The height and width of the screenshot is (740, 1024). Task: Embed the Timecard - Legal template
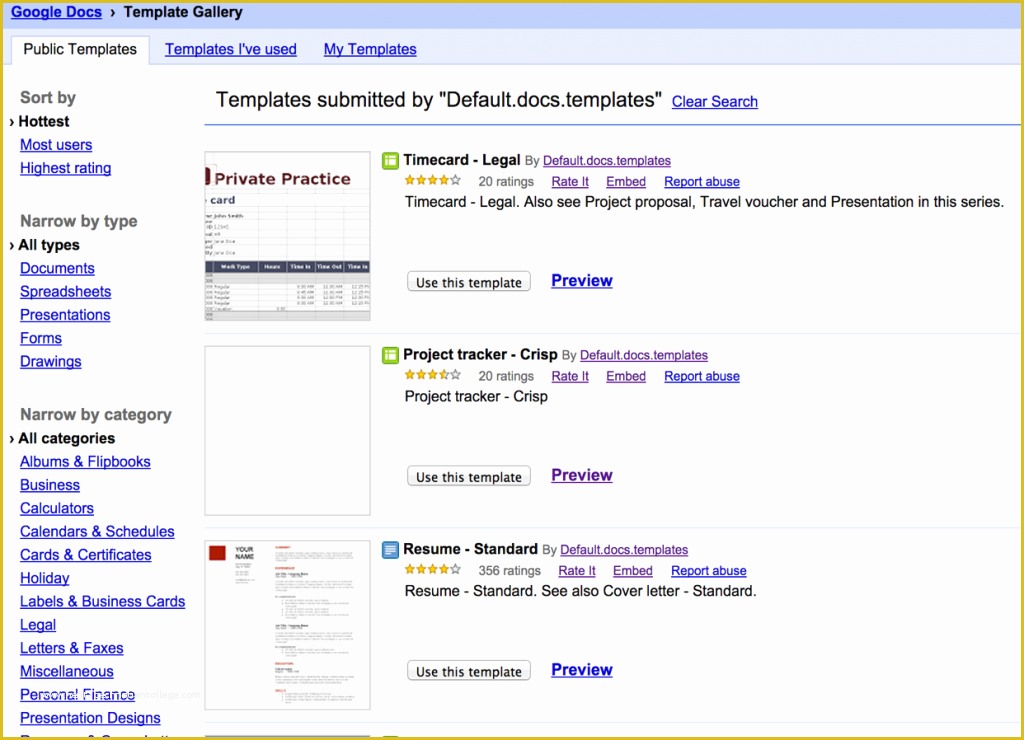(x=626, y=182)
